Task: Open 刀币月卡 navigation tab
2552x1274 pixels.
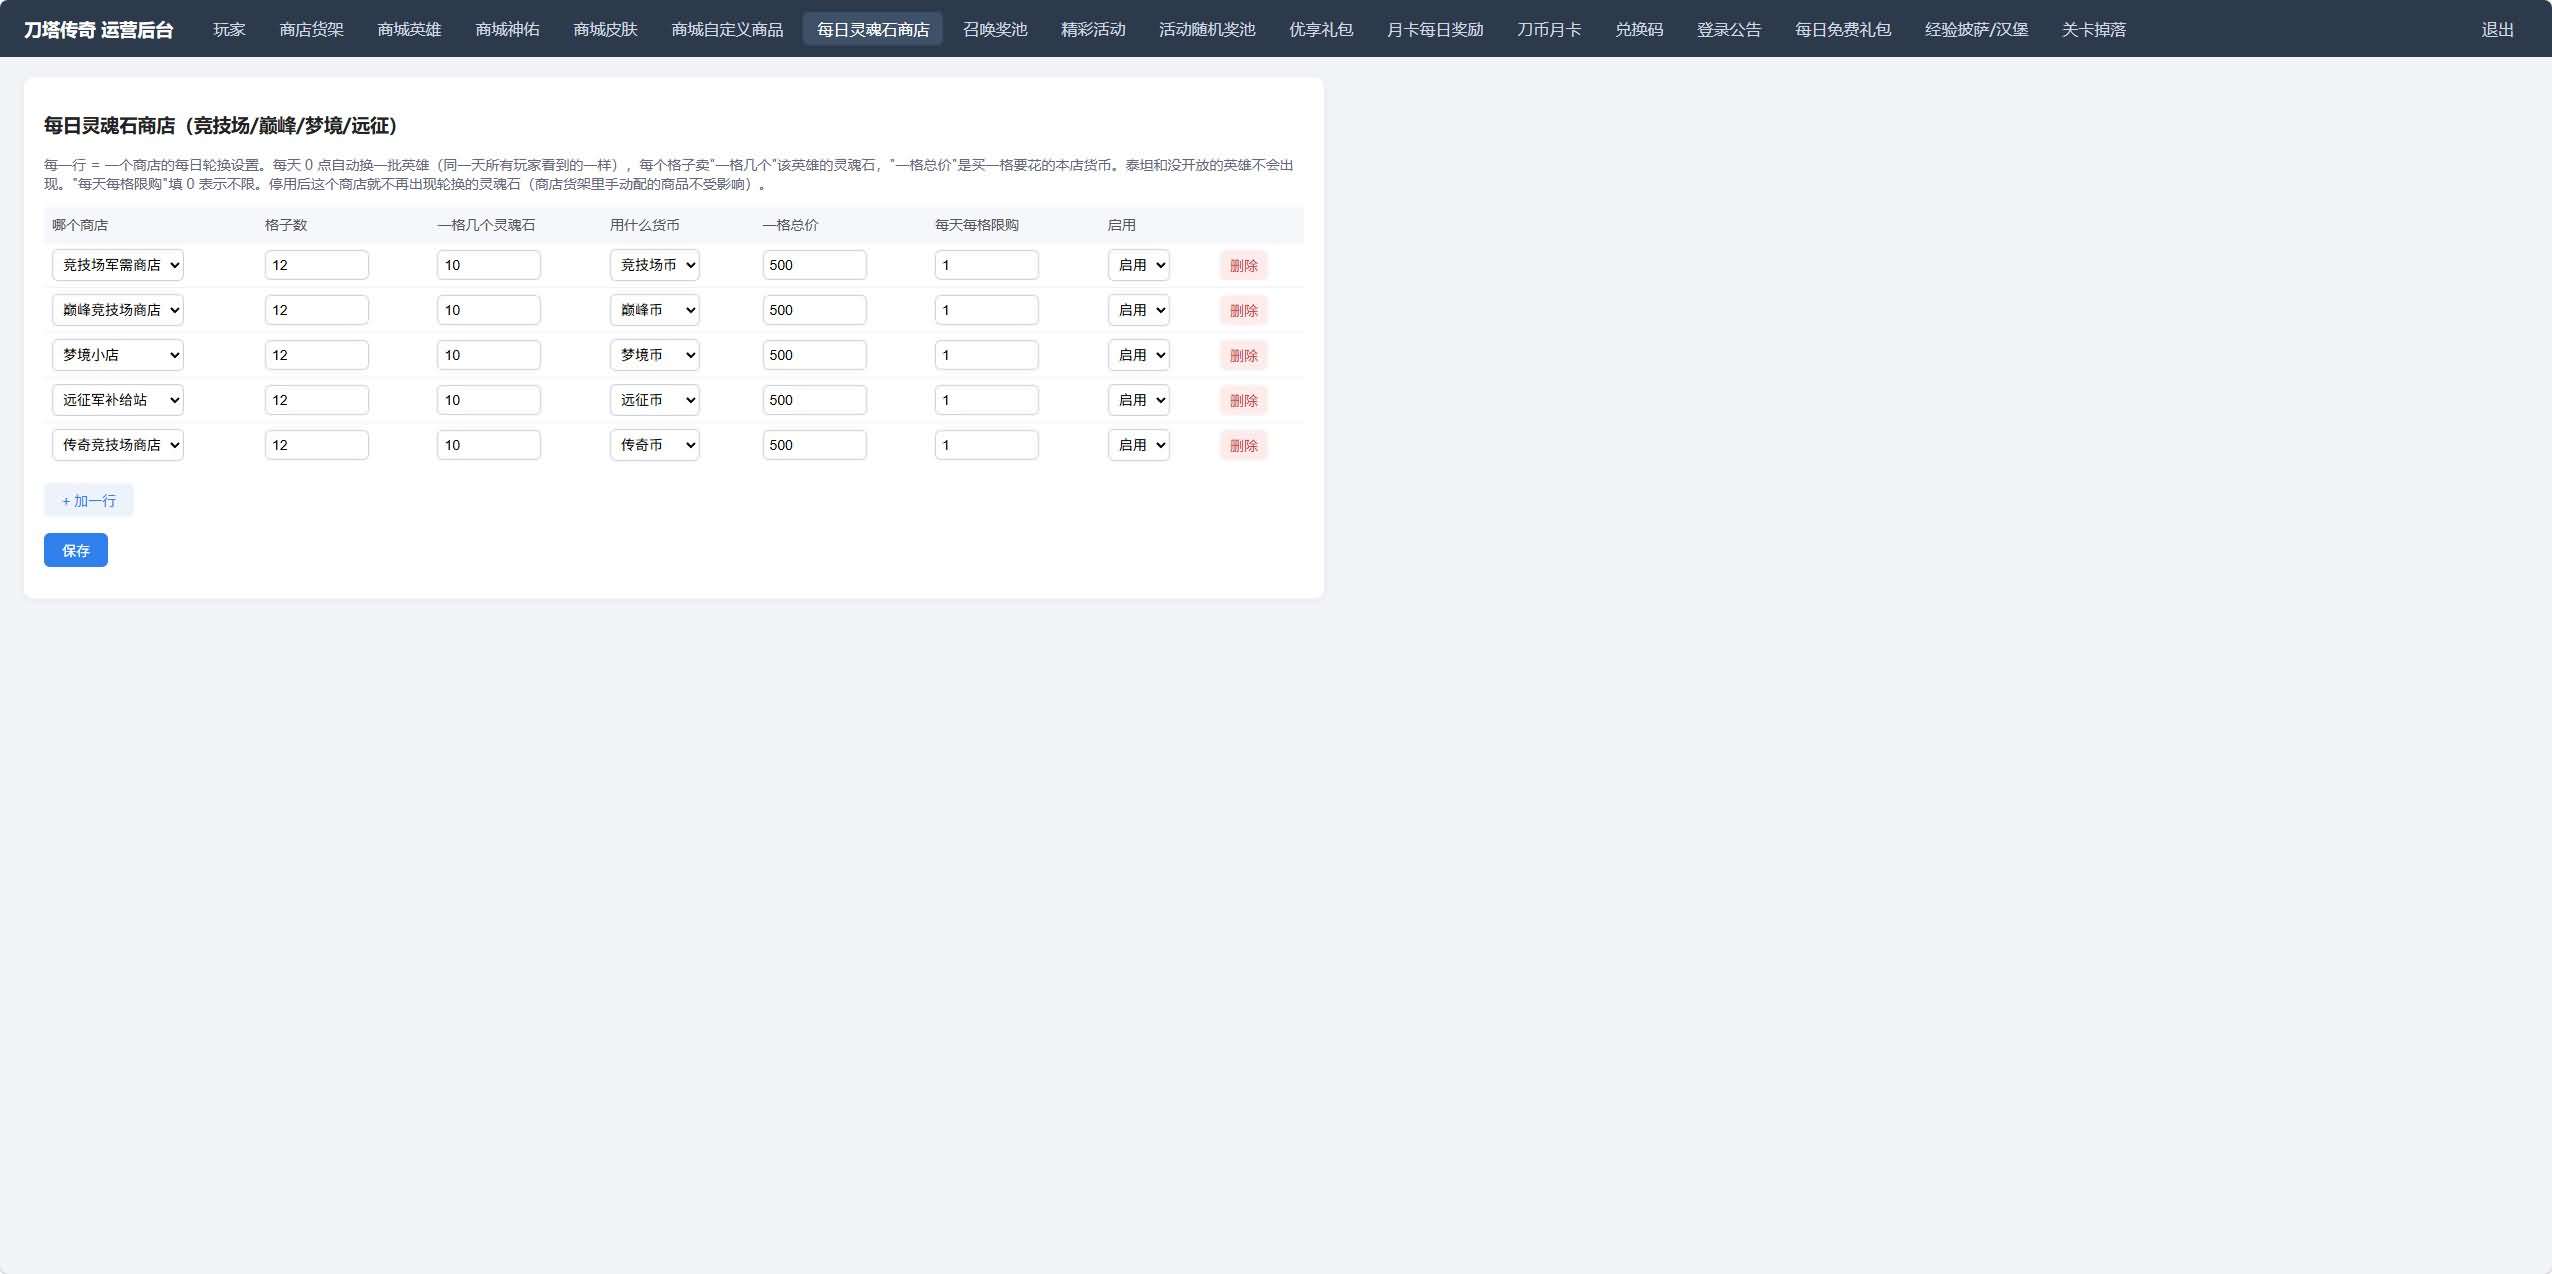Action: point(1549,29)
